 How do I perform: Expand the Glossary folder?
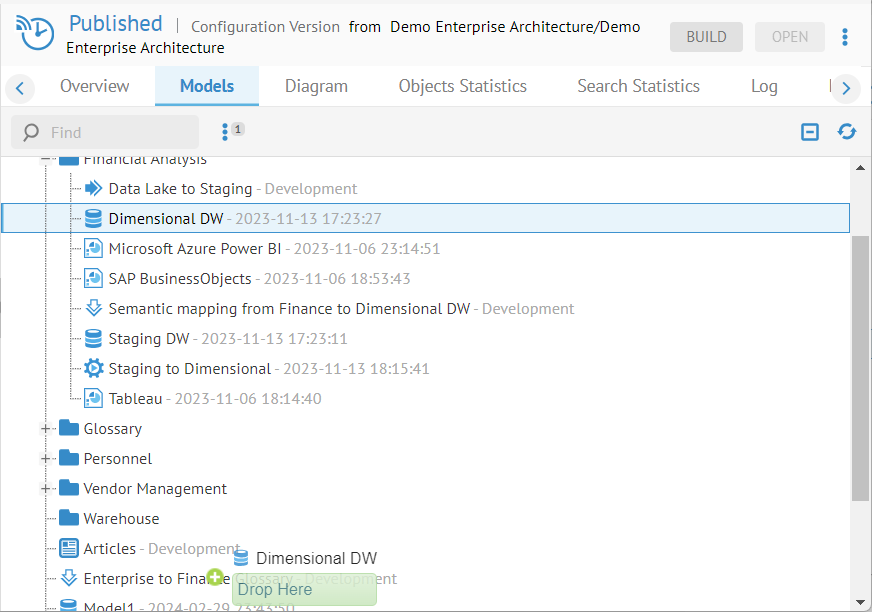click(45, 429)
